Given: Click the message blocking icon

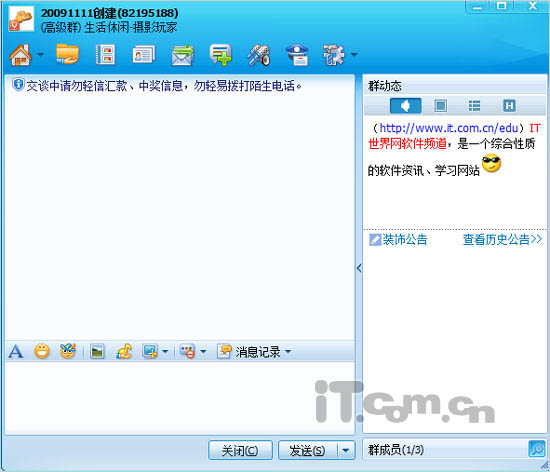Looking at the screenshot, I should 187,351.
